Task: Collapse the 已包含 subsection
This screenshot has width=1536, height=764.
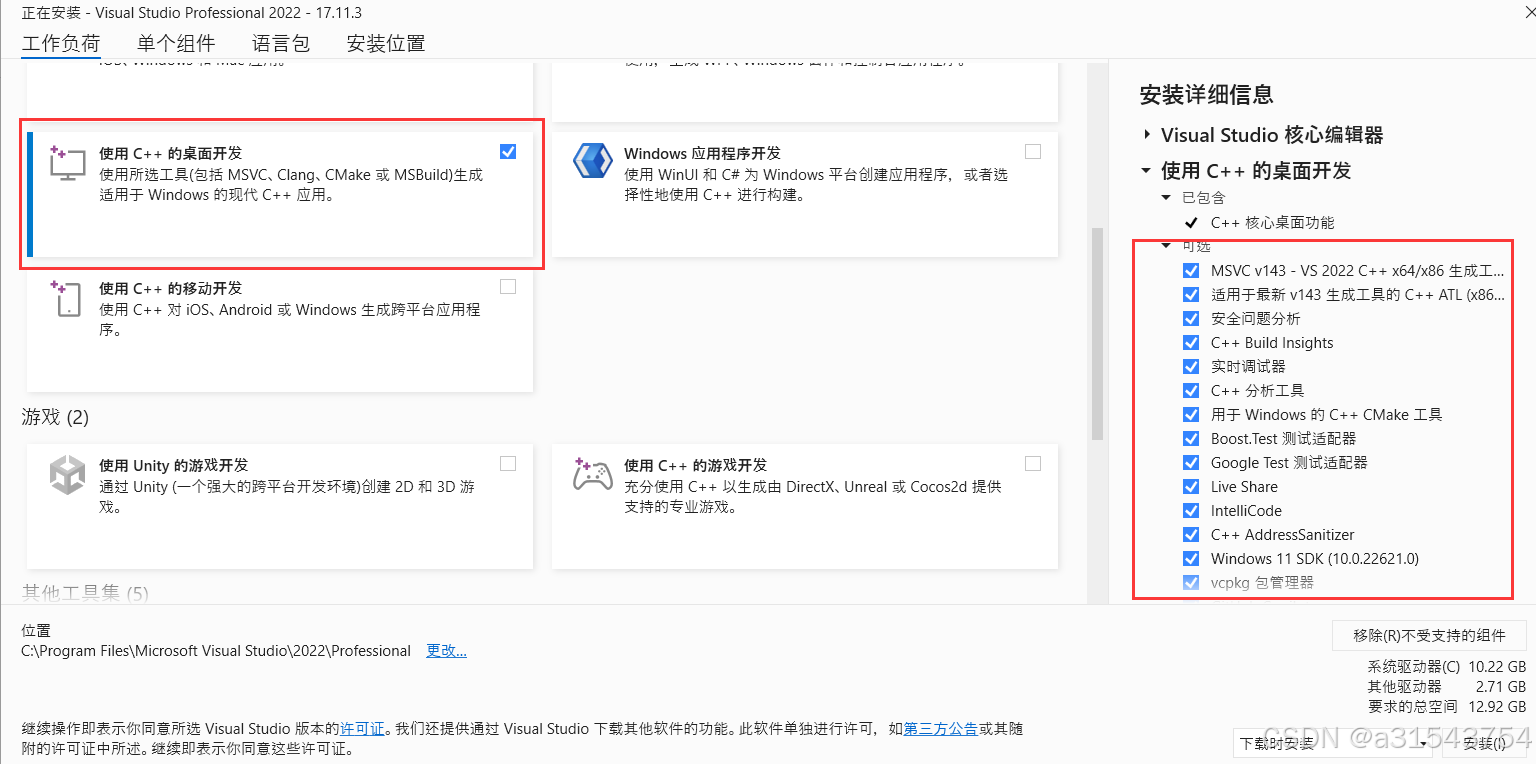Action: pyautogui.click(x=1166, y=198)
